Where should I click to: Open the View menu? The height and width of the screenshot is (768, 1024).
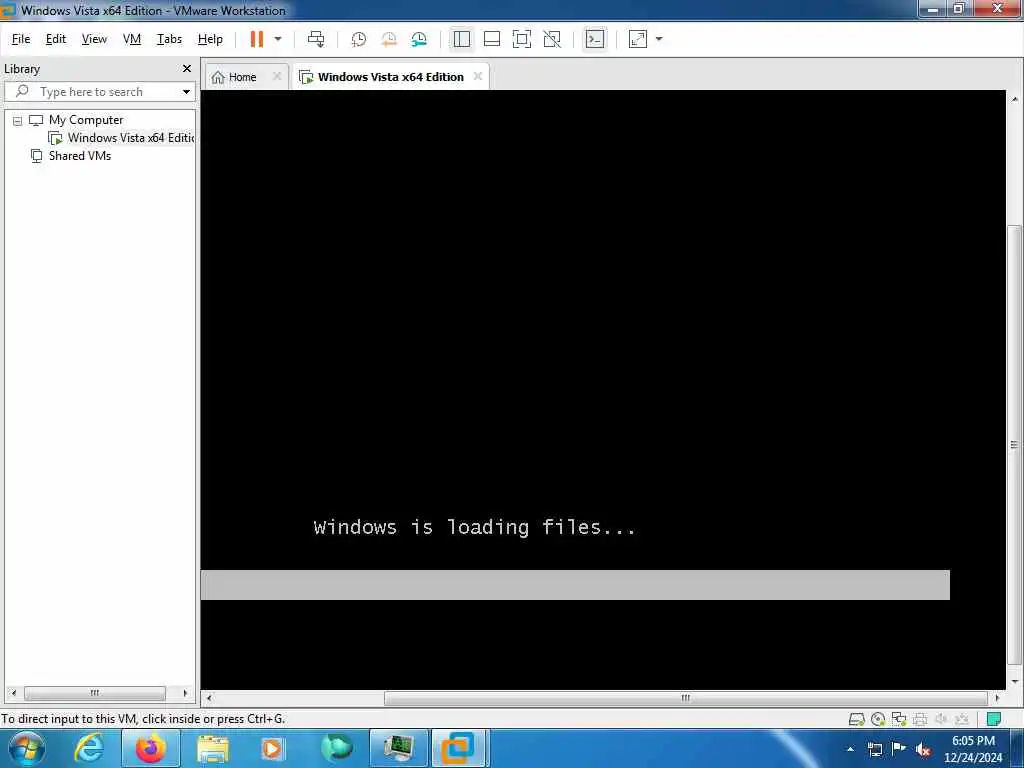(x=94, y=39)
